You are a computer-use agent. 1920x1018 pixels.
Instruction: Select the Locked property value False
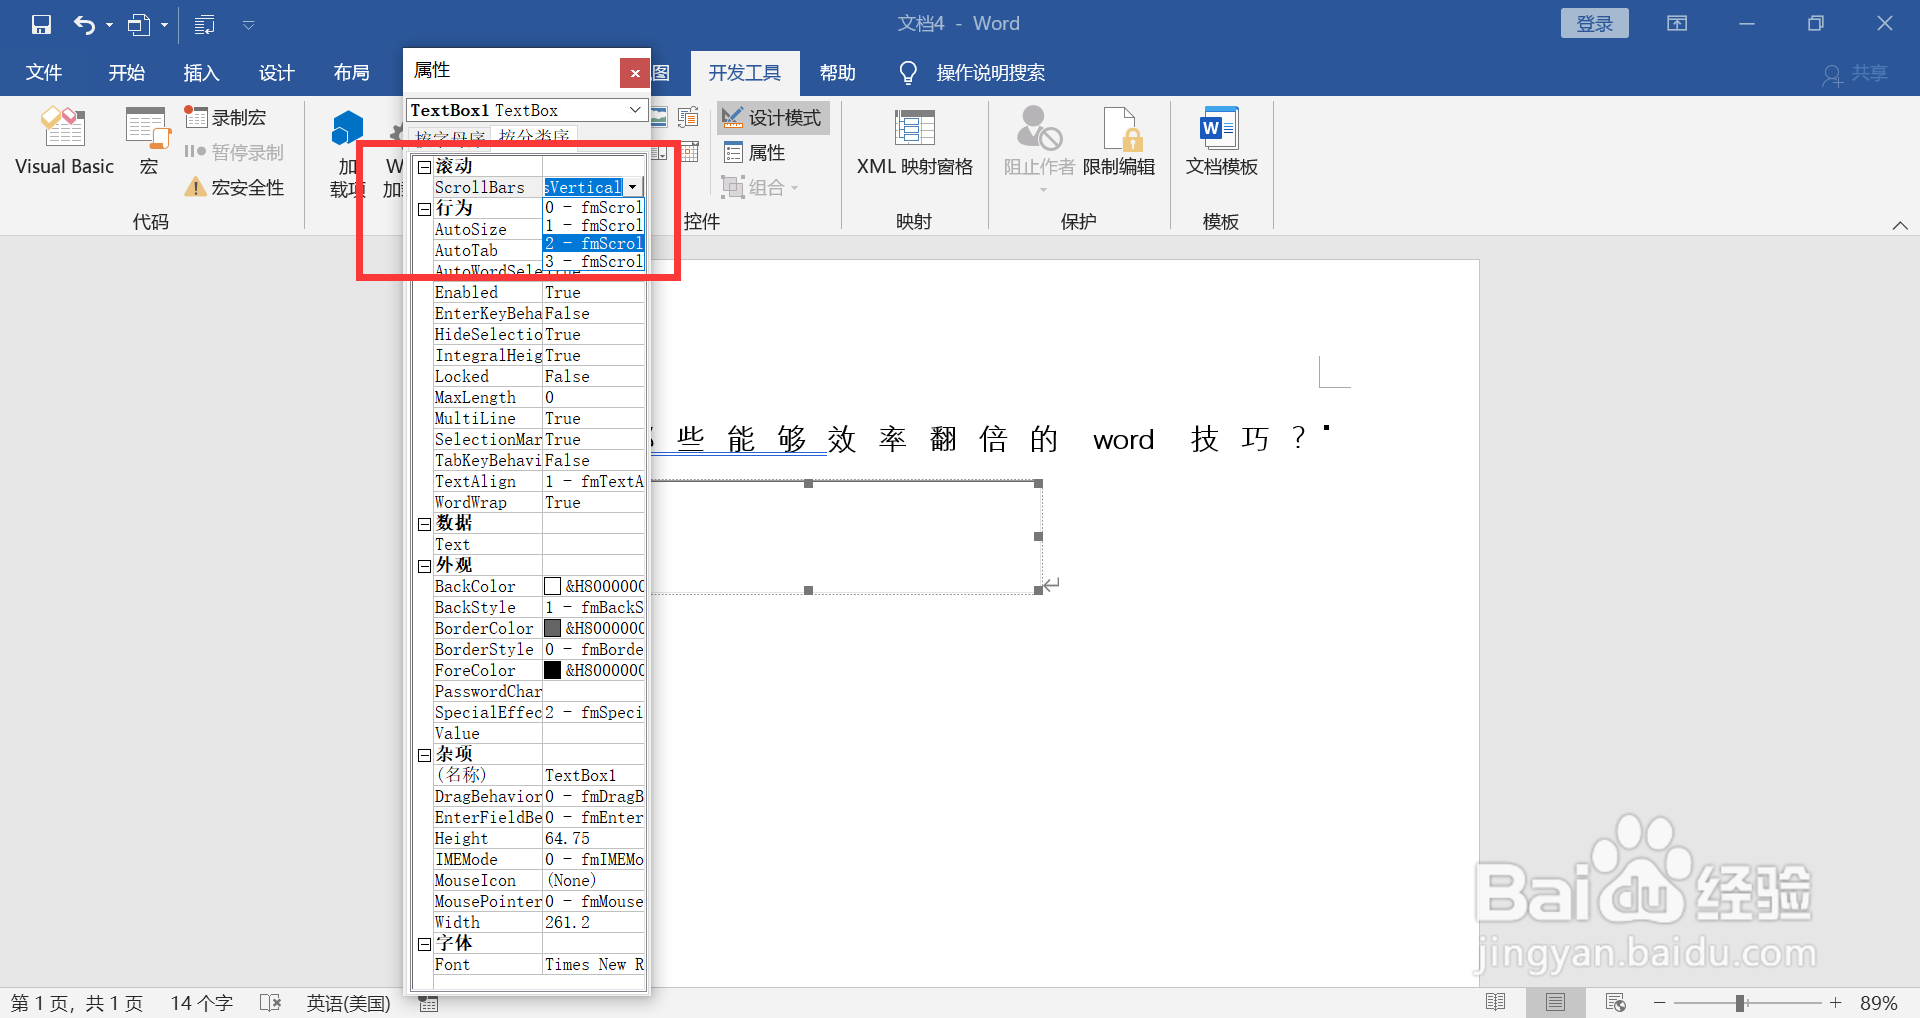click(594, 376)
